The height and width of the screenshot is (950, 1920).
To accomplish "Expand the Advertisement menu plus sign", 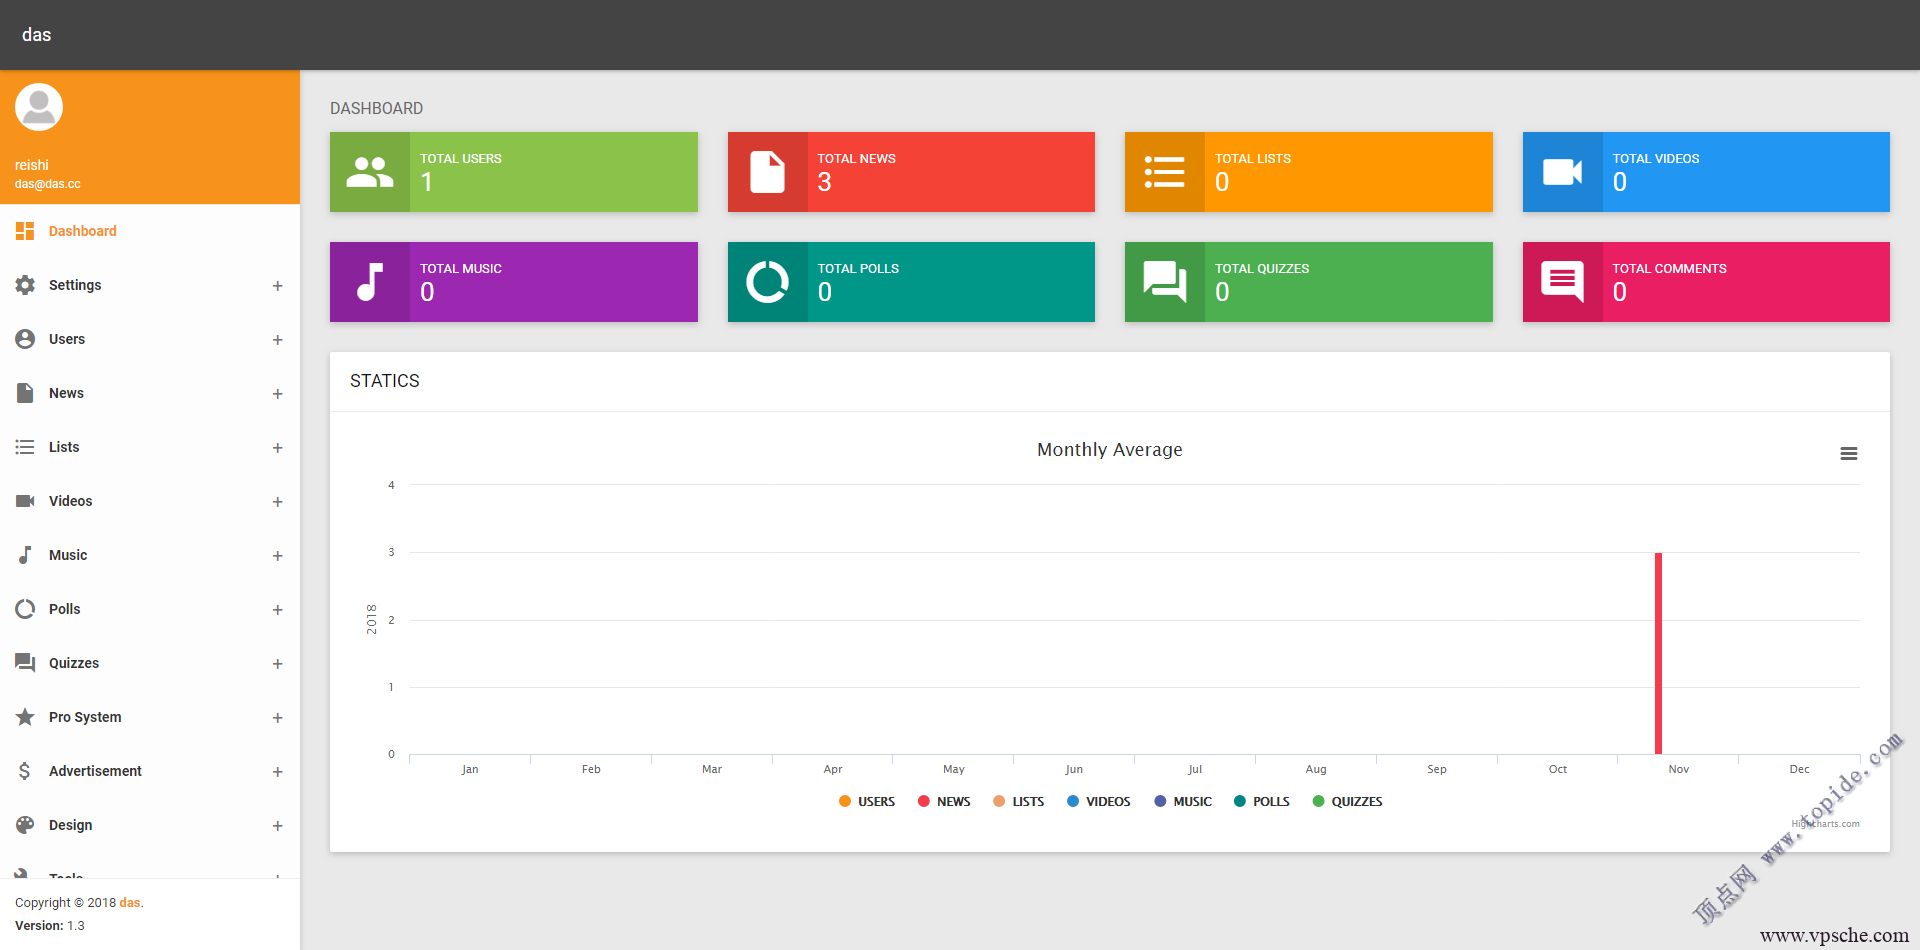I will coord(277,772).
